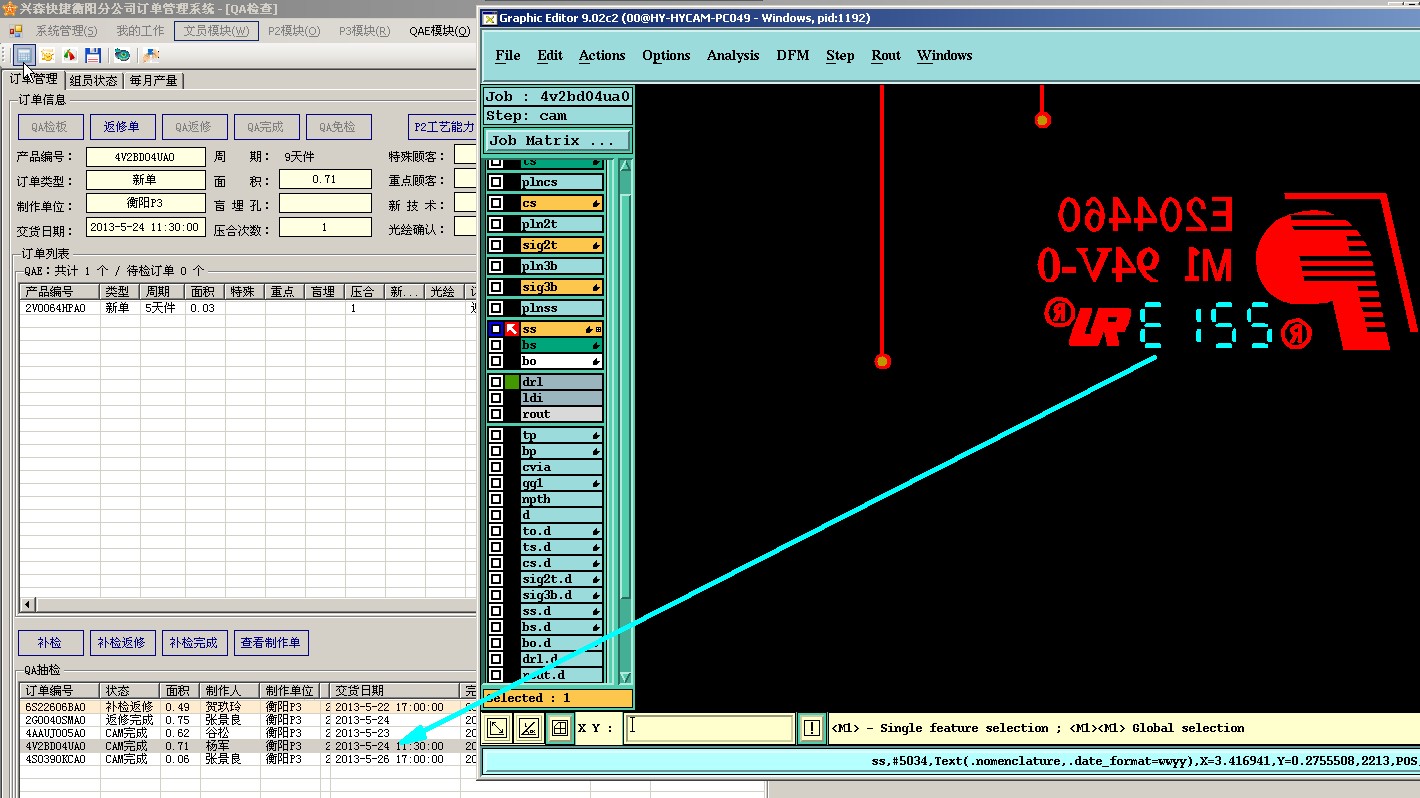Click the exclamation button next to XY field
1420x798 pixels.
pyautogui.click(x=812, y=729)
